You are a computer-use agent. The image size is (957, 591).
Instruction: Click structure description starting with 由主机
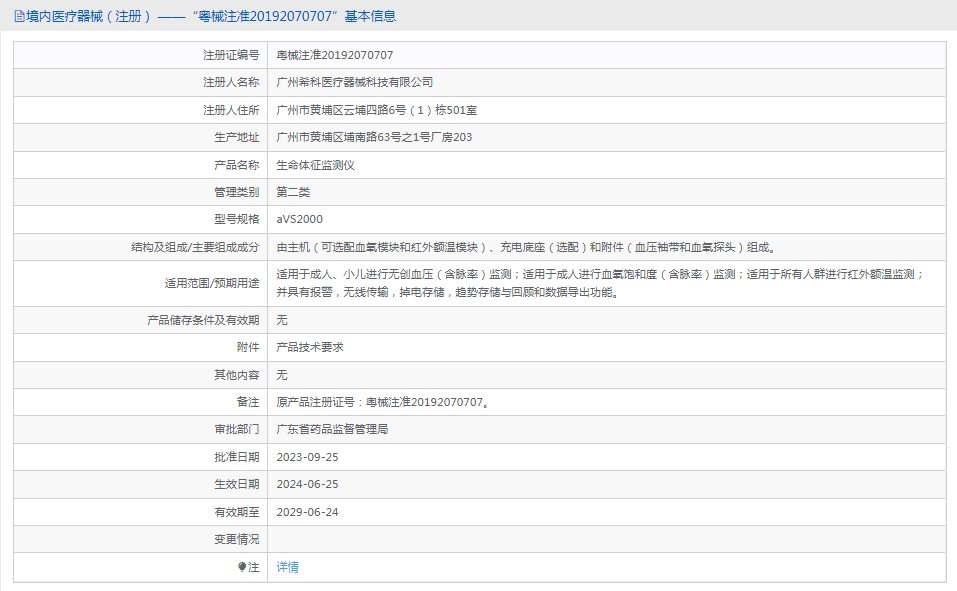pyautogui.click(x=526, y=247)
